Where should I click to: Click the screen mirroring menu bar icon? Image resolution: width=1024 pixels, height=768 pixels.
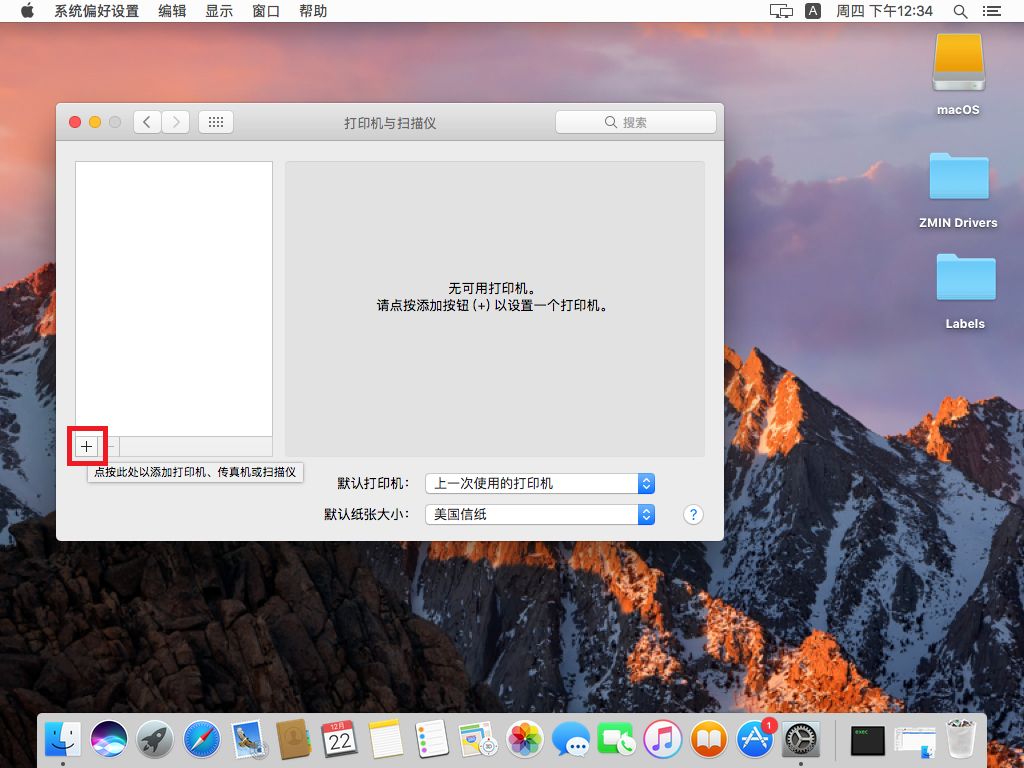[781, 11]
